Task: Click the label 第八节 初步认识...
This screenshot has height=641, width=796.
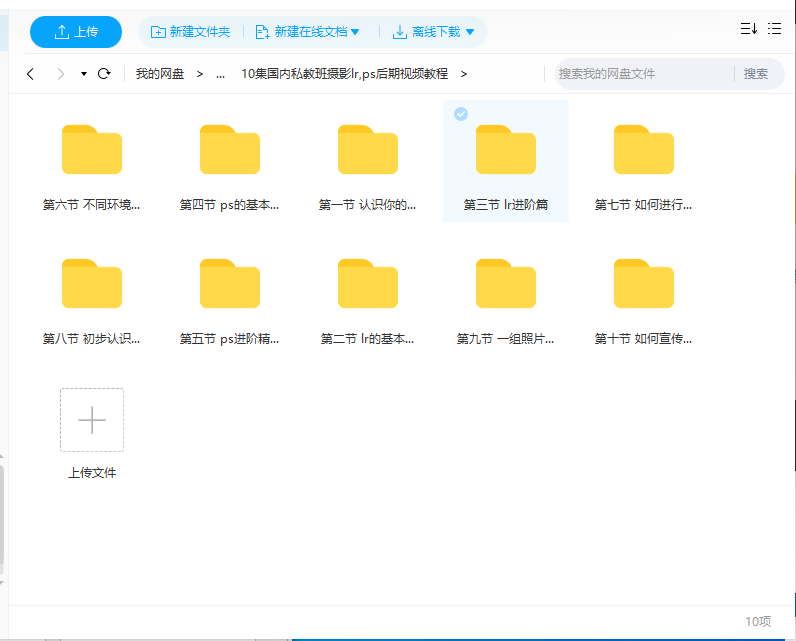Action: [x=91, y=339]
